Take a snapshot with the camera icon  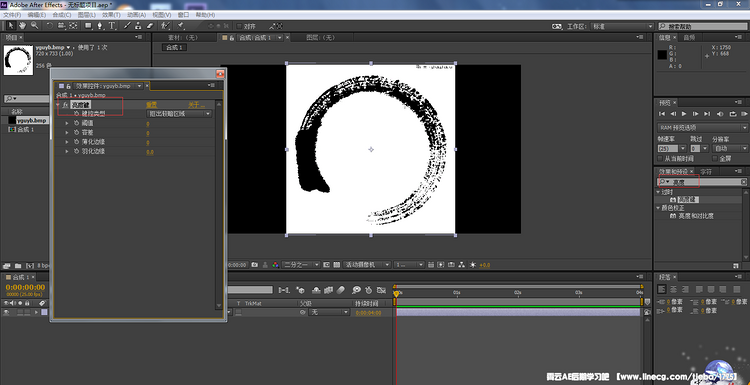(255, 264)
